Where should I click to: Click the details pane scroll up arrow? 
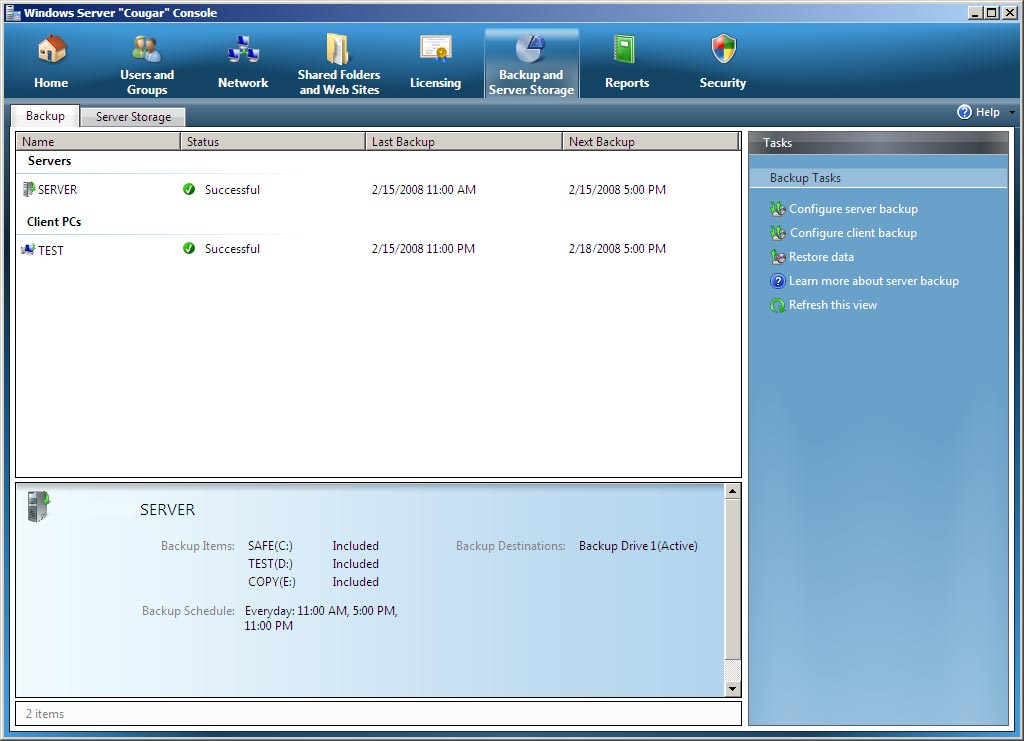(x=732, y=491)
